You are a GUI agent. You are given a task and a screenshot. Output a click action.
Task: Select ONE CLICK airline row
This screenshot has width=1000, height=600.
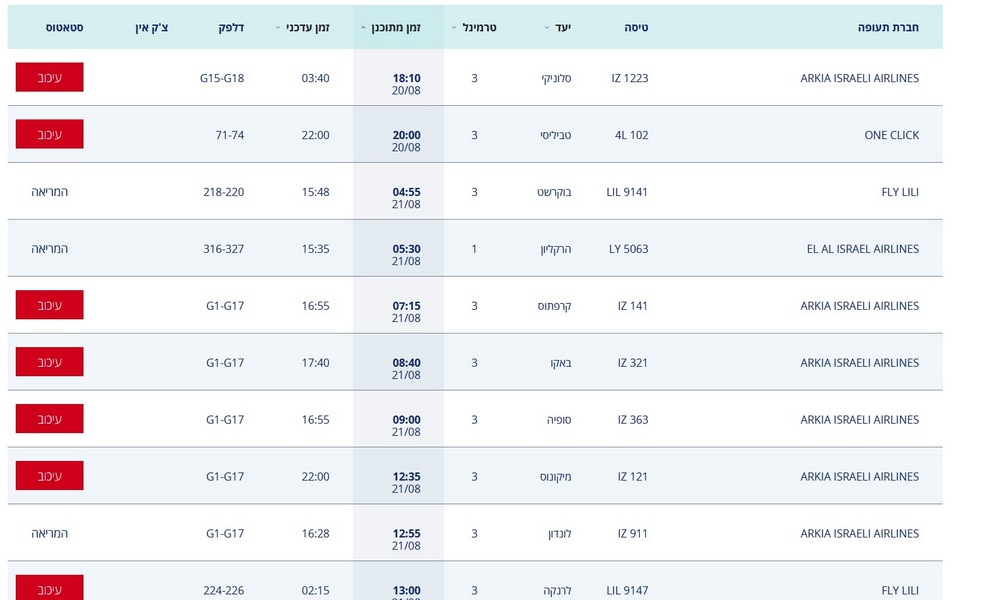pyautogui.click(x=475, y=135)
